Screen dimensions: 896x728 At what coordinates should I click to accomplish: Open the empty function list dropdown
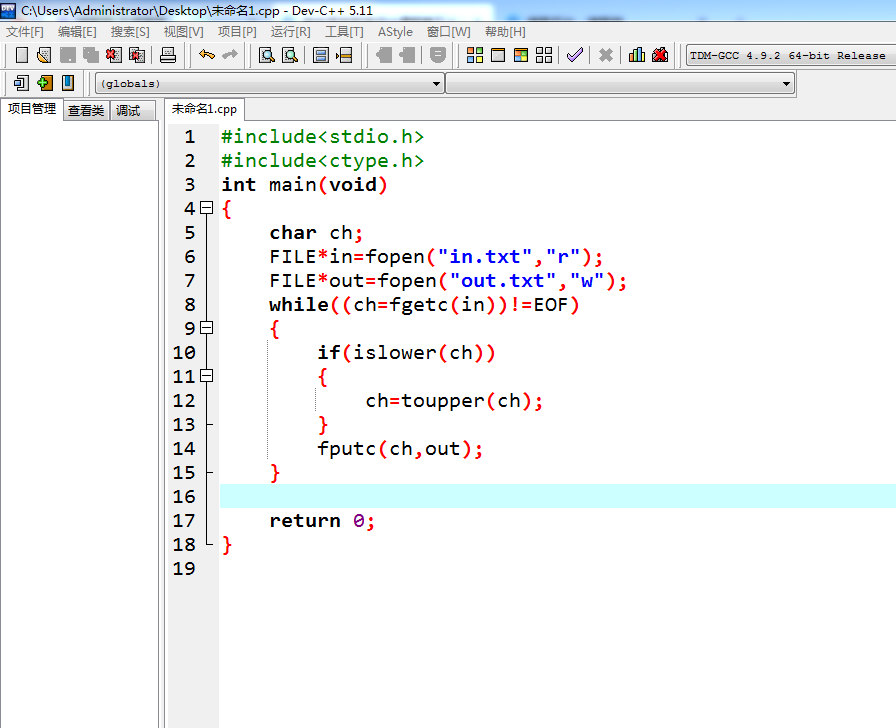[x=620, y=83]
